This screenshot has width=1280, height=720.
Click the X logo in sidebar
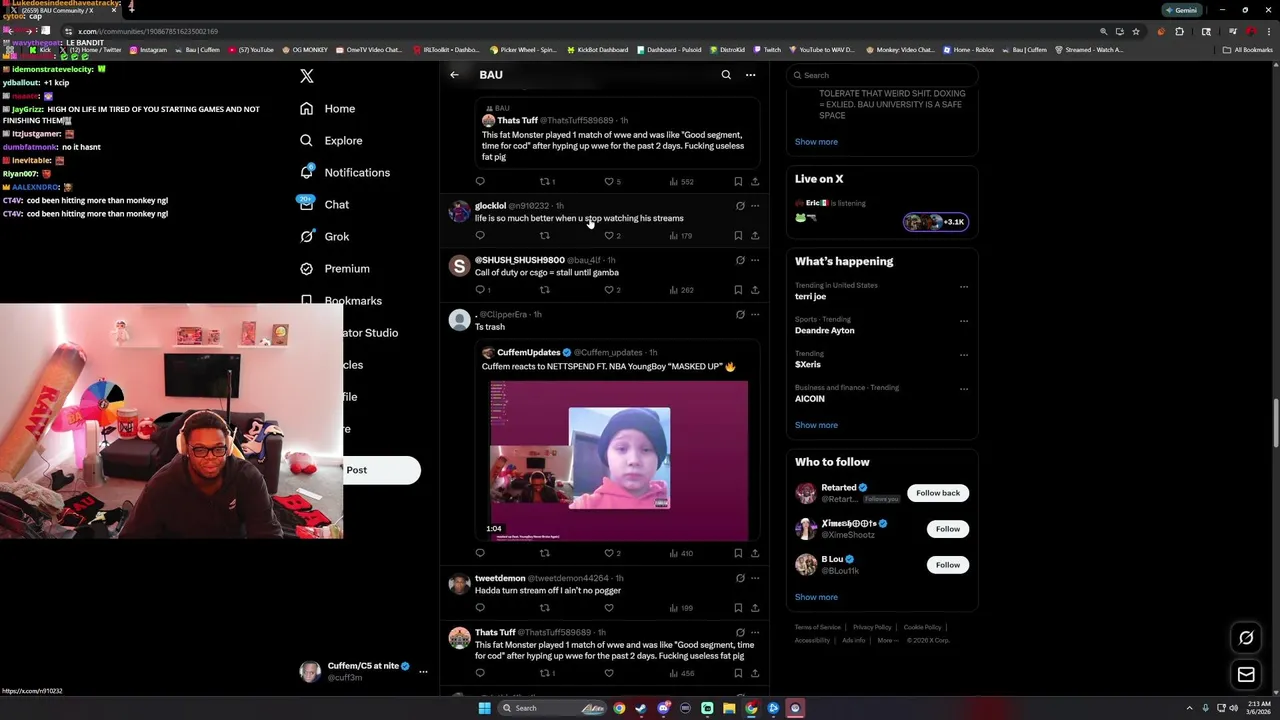click(x=307, y=76)
